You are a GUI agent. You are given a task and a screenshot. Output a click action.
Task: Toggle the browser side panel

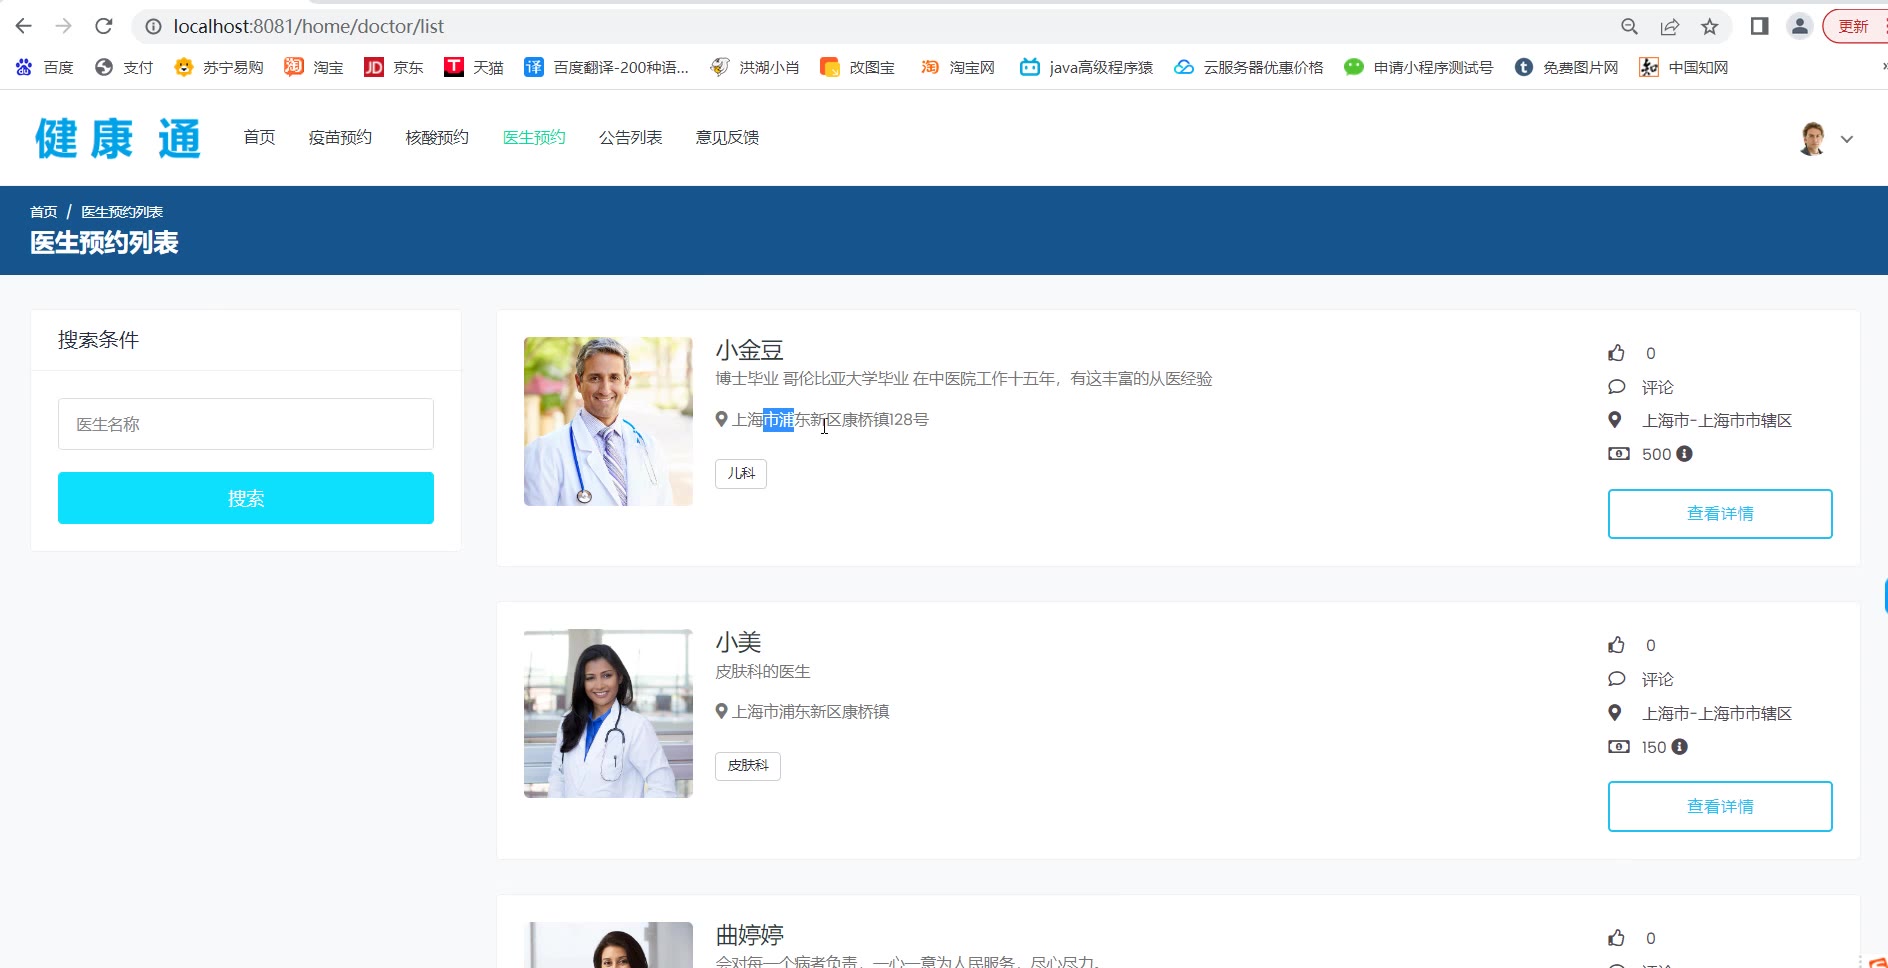pyautogui.click(x=1759, y=27)
